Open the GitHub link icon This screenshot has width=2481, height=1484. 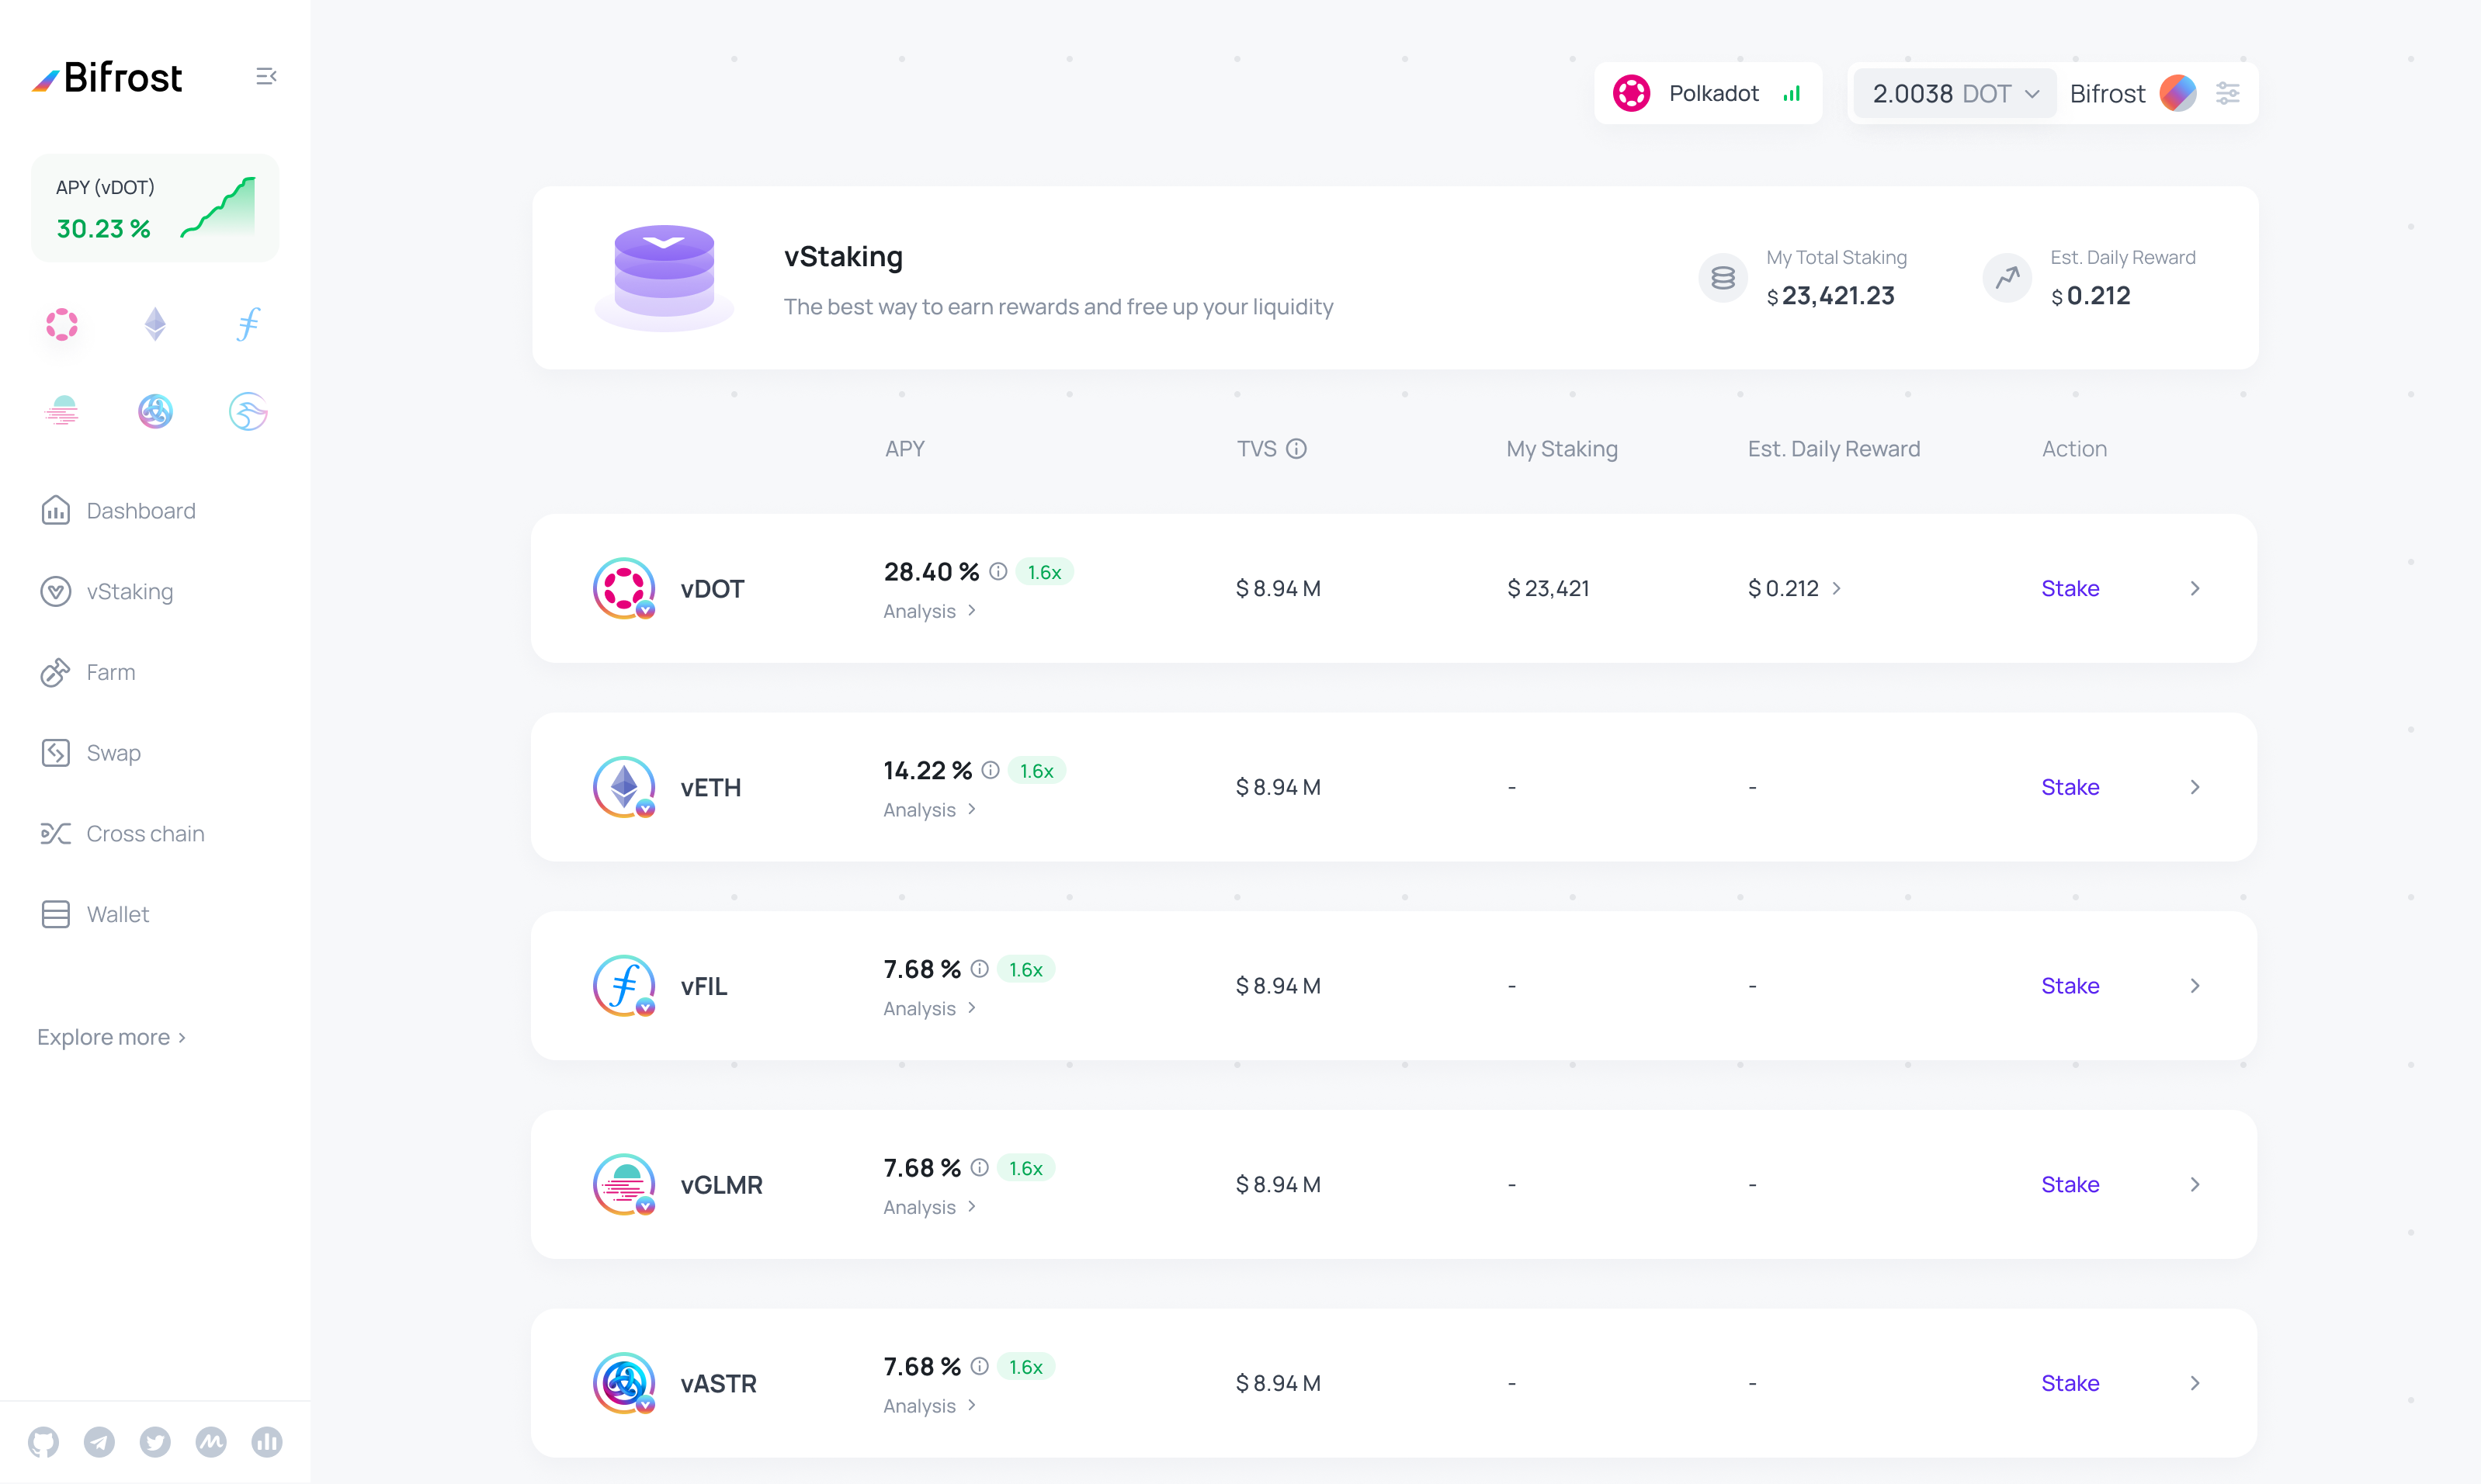43,1441
